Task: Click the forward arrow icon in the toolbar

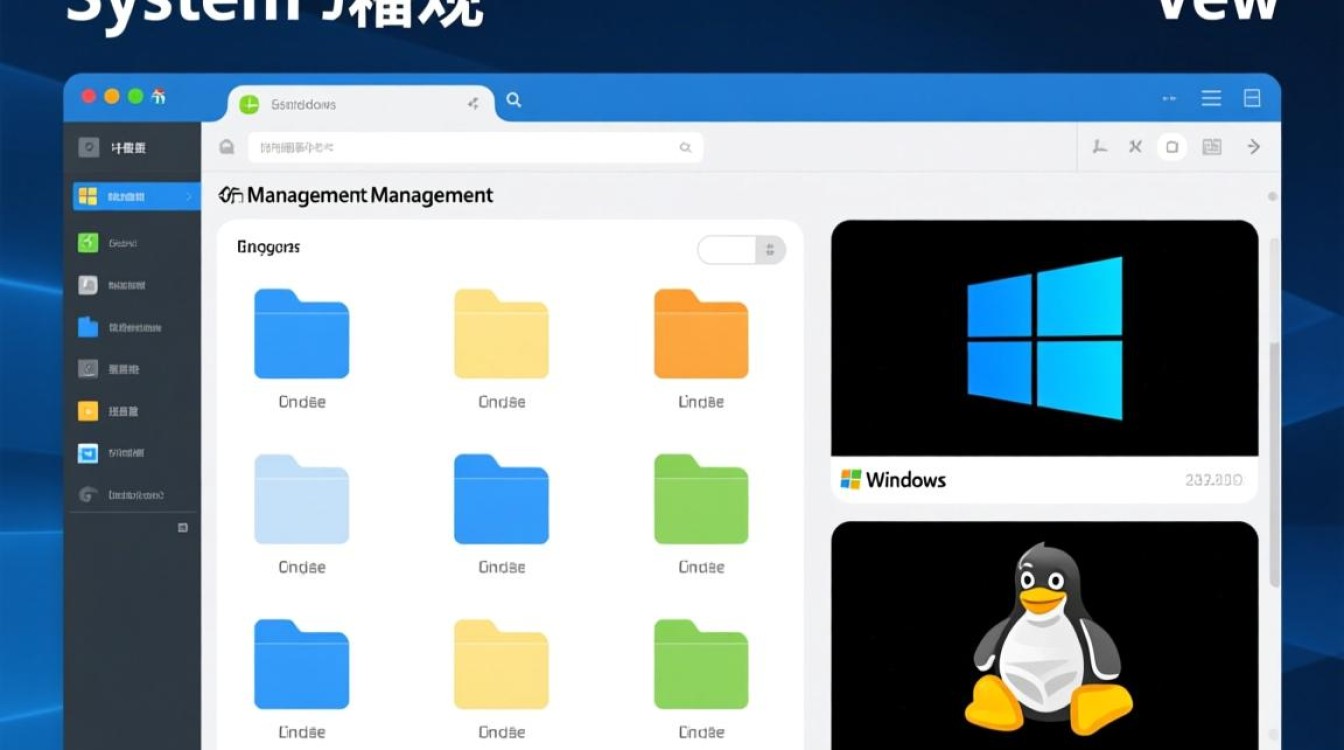Action: pos(1254,146)
